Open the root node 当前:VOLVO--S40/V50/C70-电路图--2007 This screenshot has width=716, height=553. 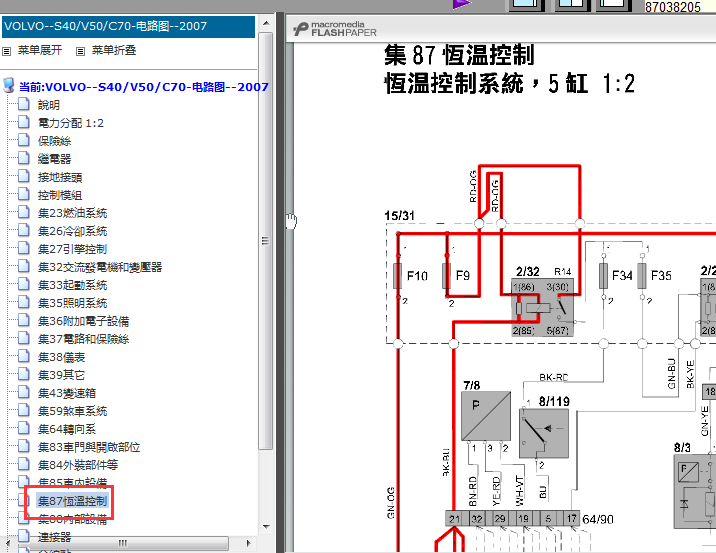tap(143, 87)
